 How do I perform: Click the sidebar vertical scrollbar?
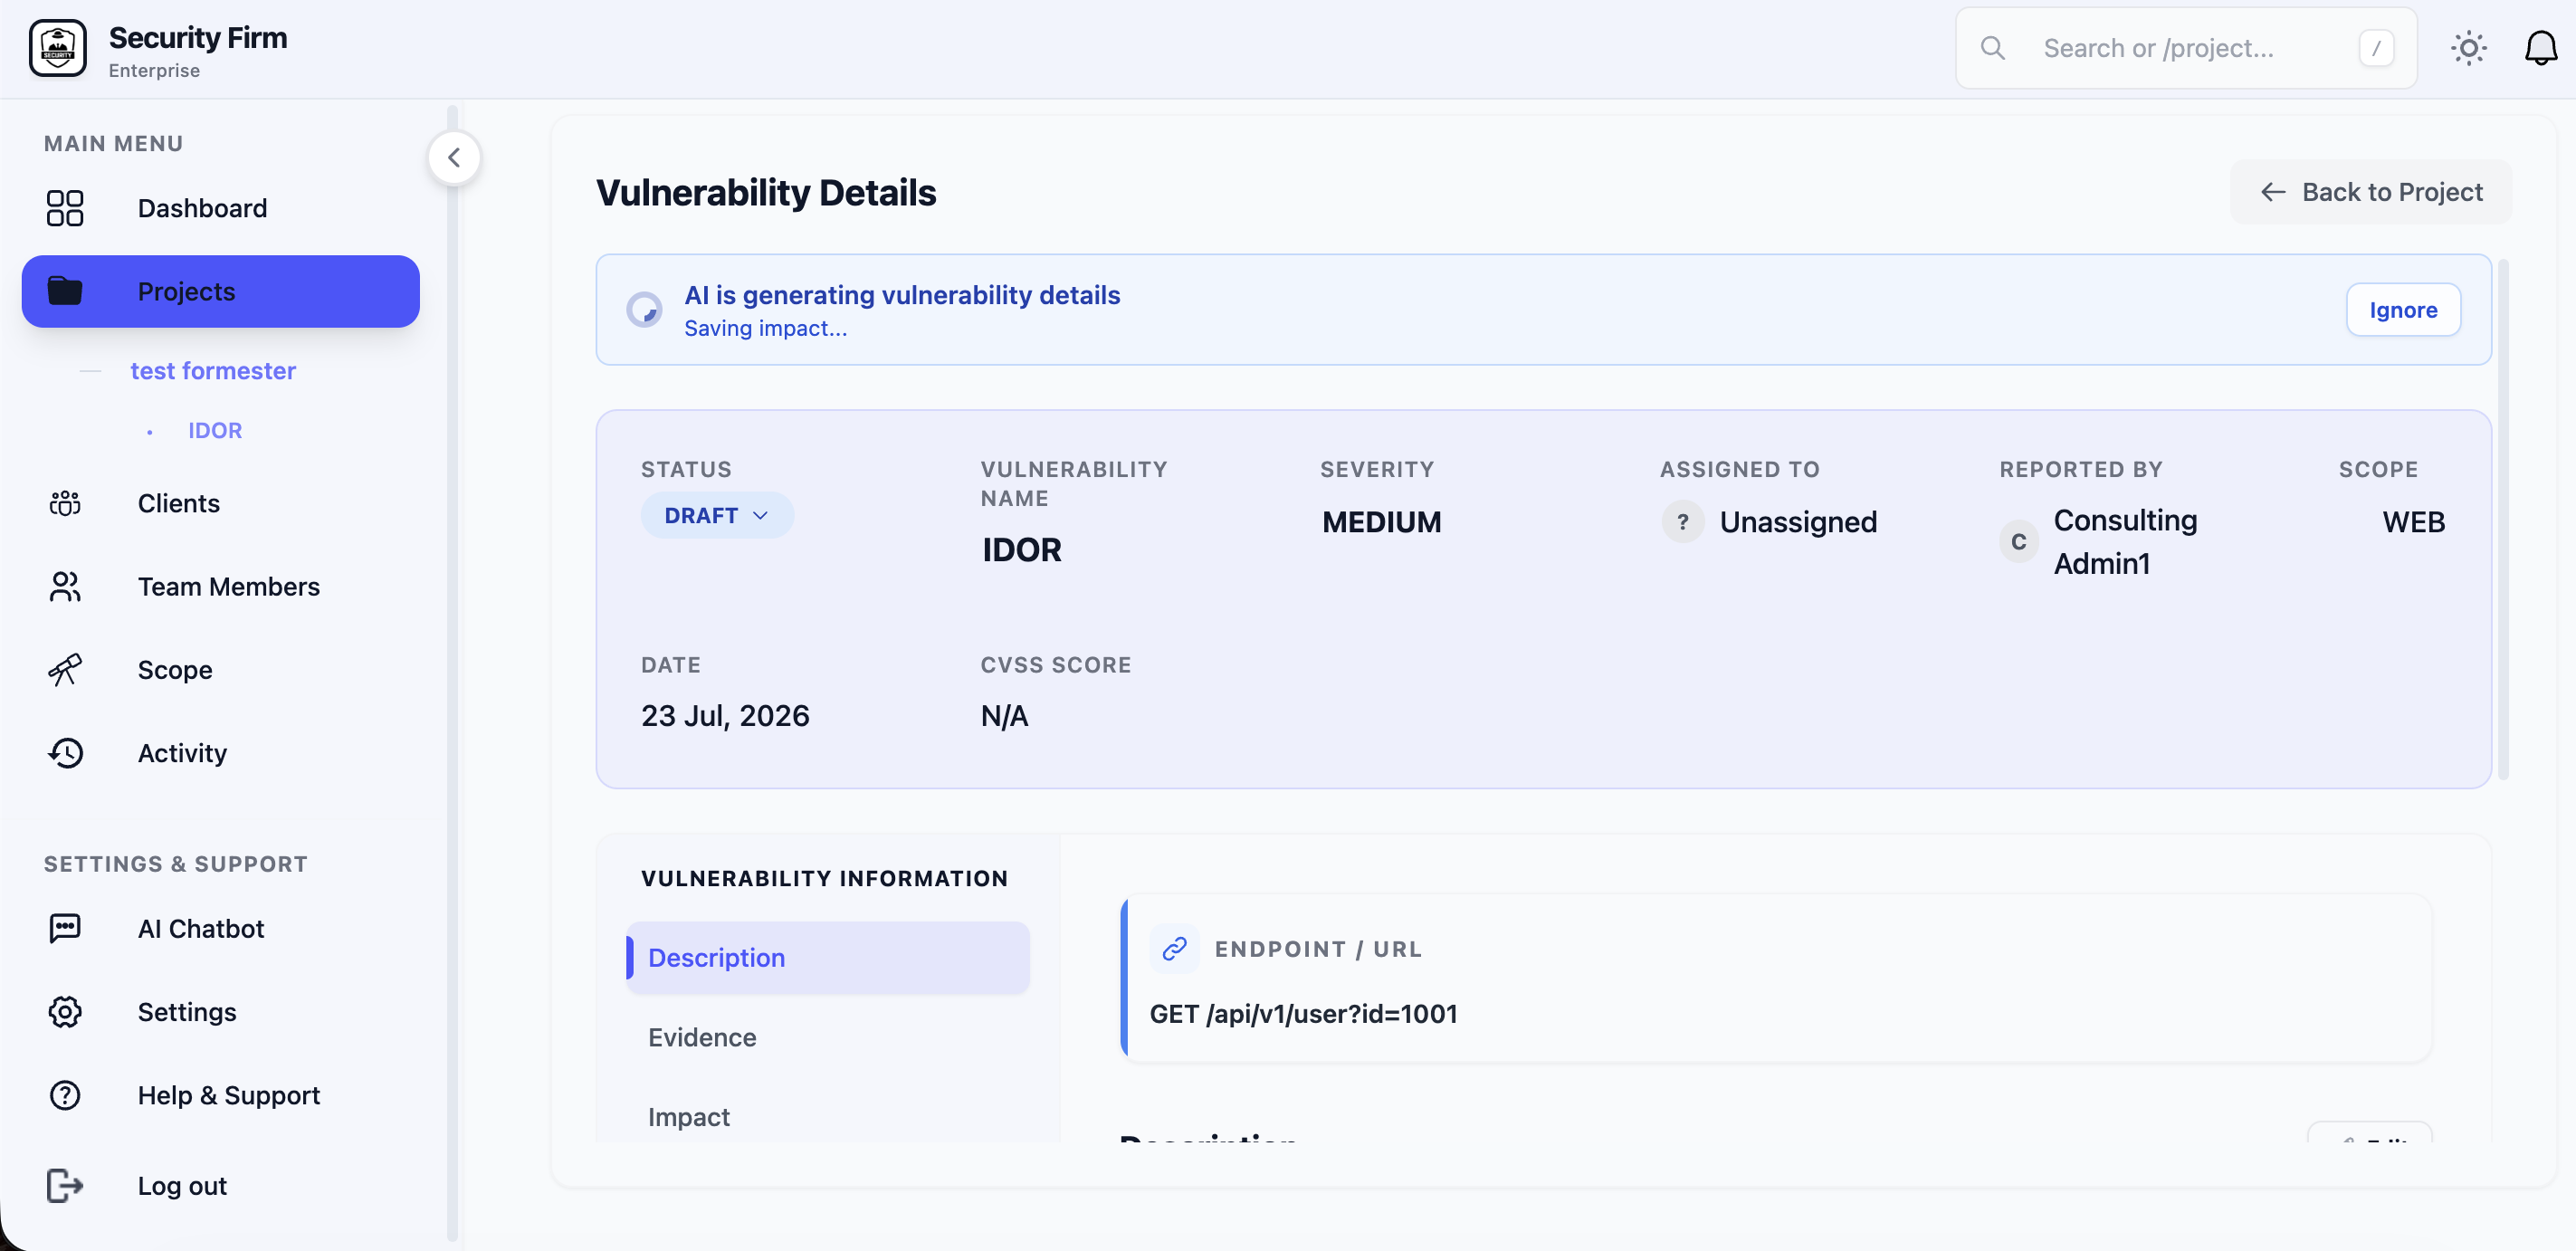coord(451,671)
